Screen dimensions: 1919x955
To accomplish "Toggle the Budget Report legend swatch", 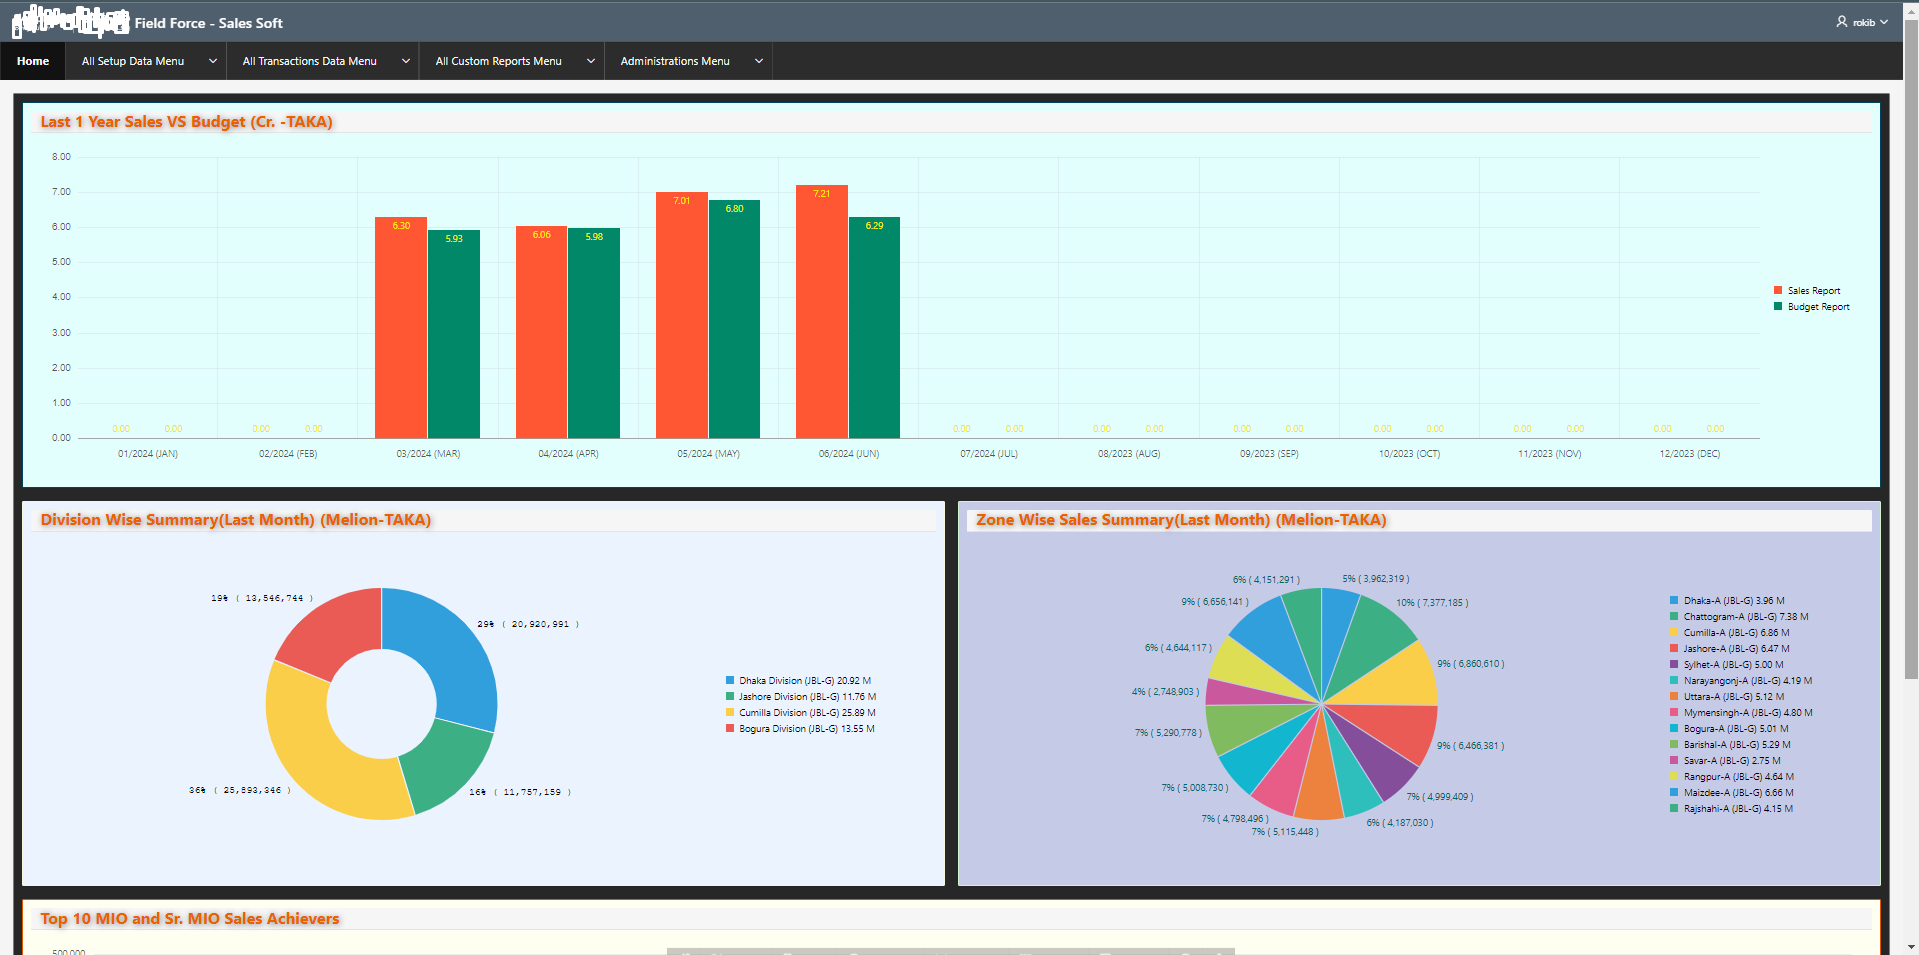I will [x=1778, y=306].
